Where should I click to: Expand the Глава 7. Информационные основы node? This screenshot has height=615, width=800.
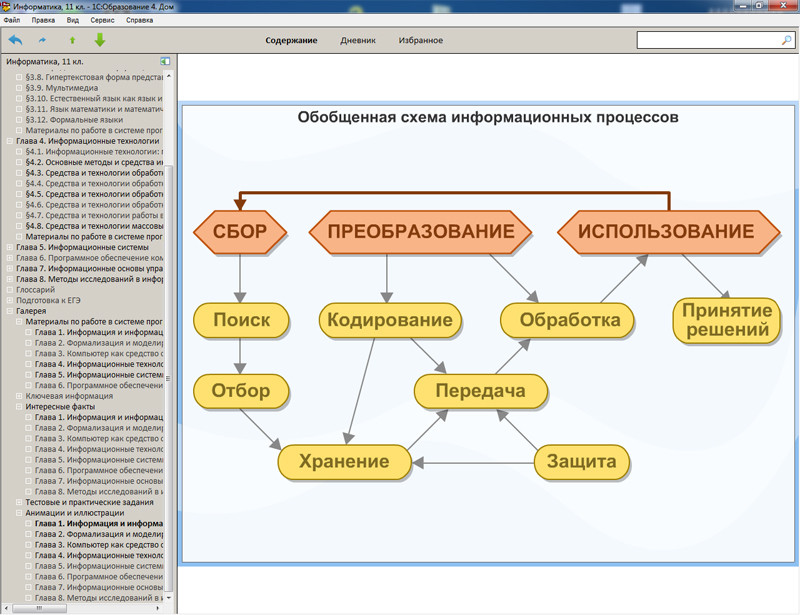pos(9,269)
